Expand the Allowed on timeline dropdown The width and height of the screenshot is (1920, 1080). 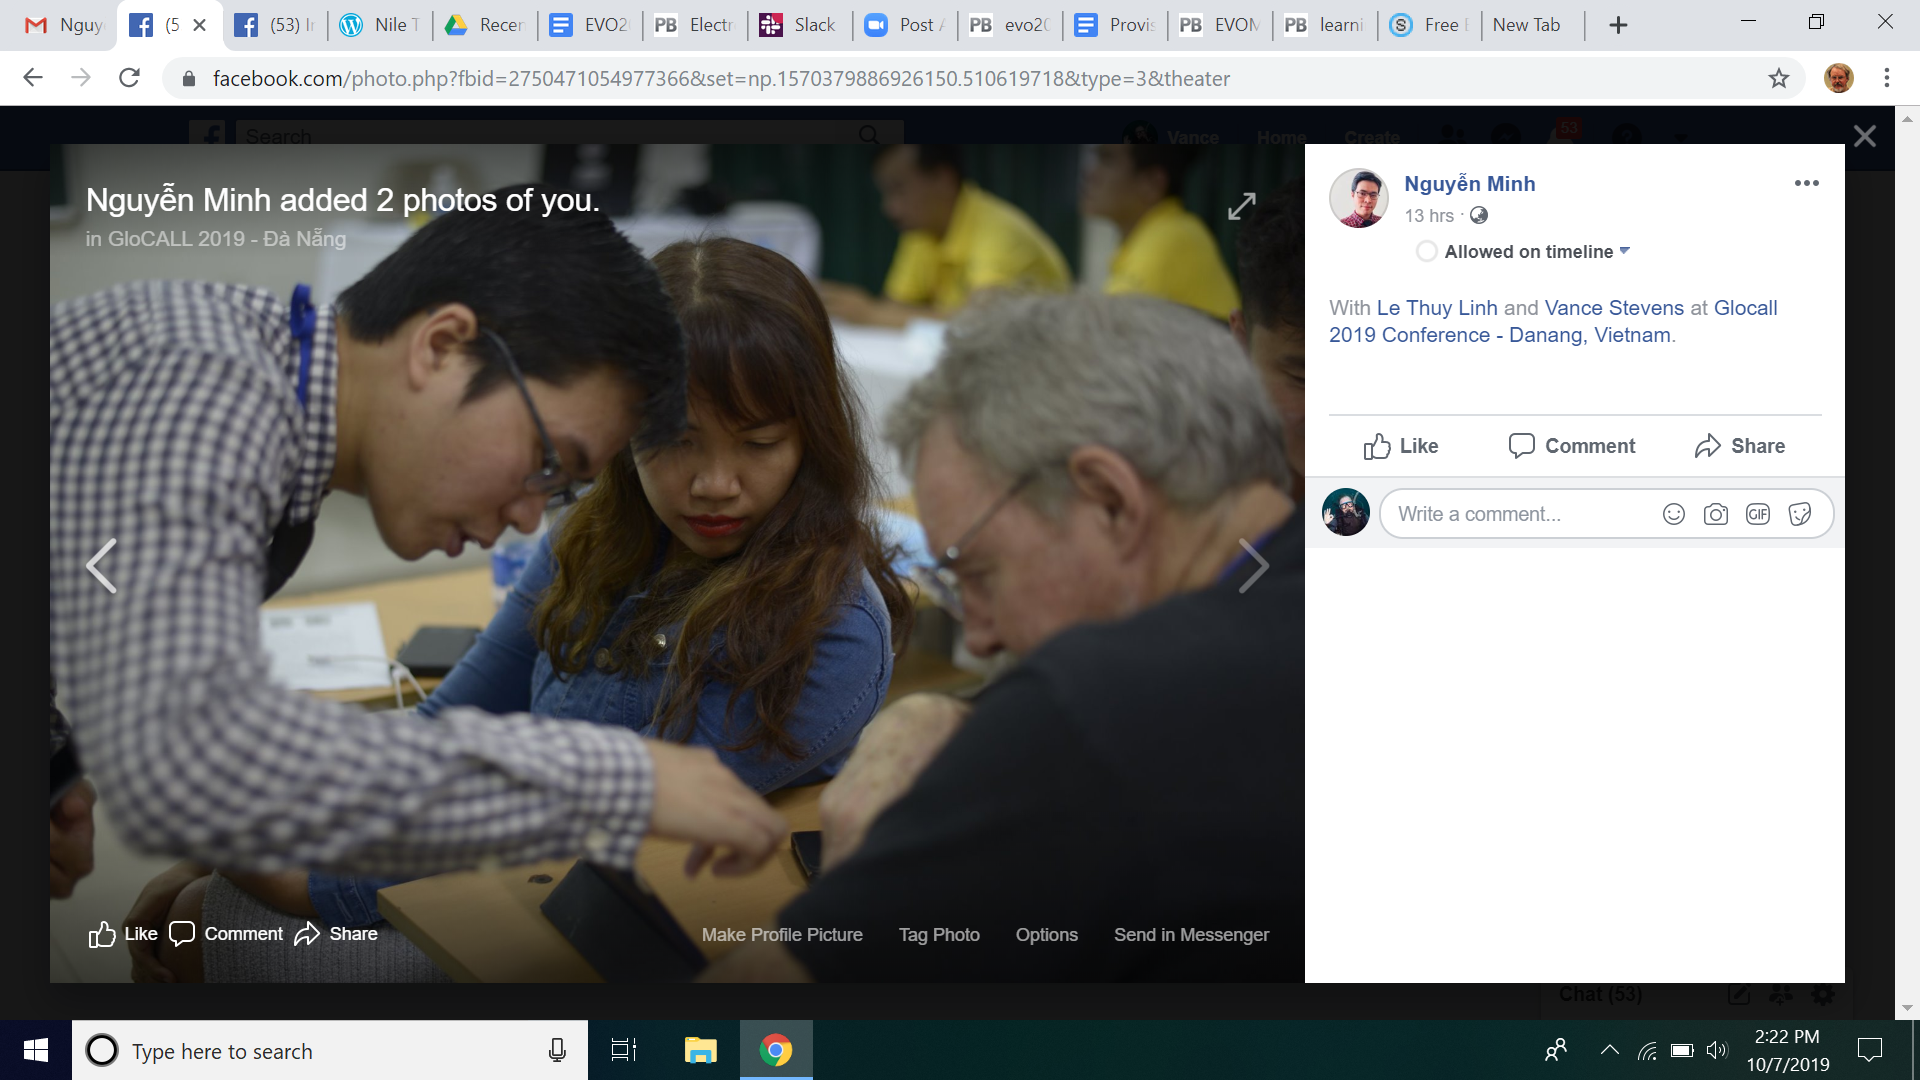pyautogui.click(x=1624, y=251)
